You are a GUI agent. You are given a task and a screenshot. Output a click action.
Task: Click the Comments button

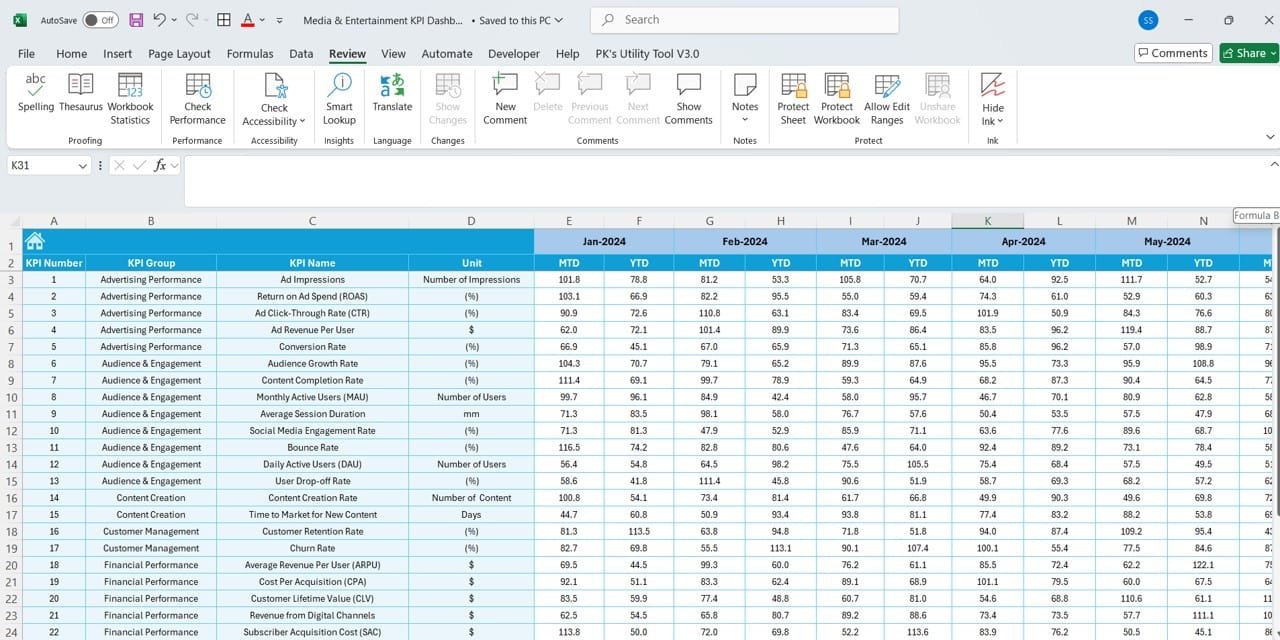tap(1173, 53)
